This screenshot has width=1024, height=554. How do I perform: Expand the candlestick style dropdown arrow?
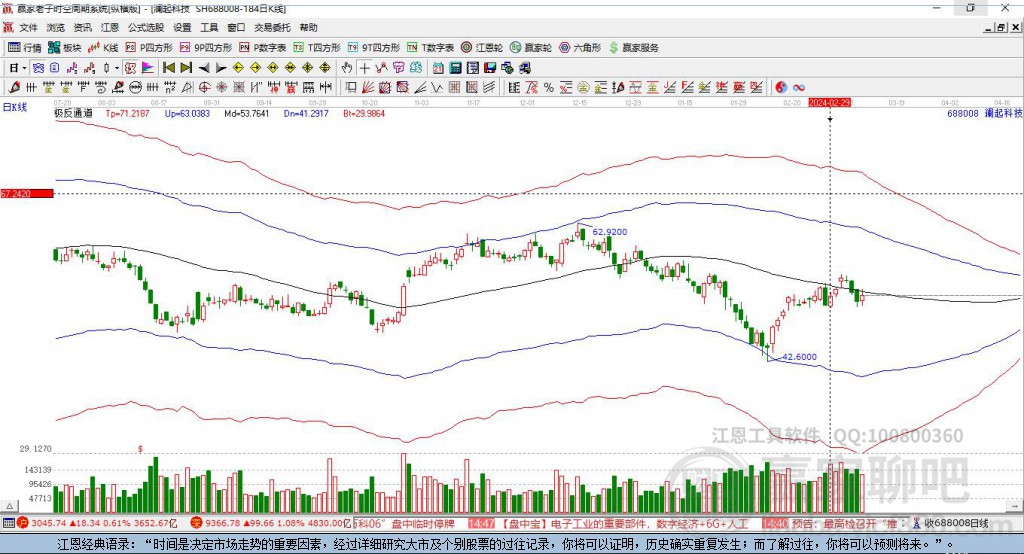pos(117,68)
